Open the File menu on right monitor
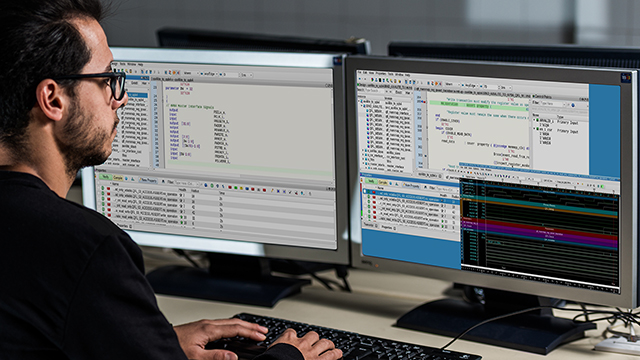 click(x=360, y=72)
